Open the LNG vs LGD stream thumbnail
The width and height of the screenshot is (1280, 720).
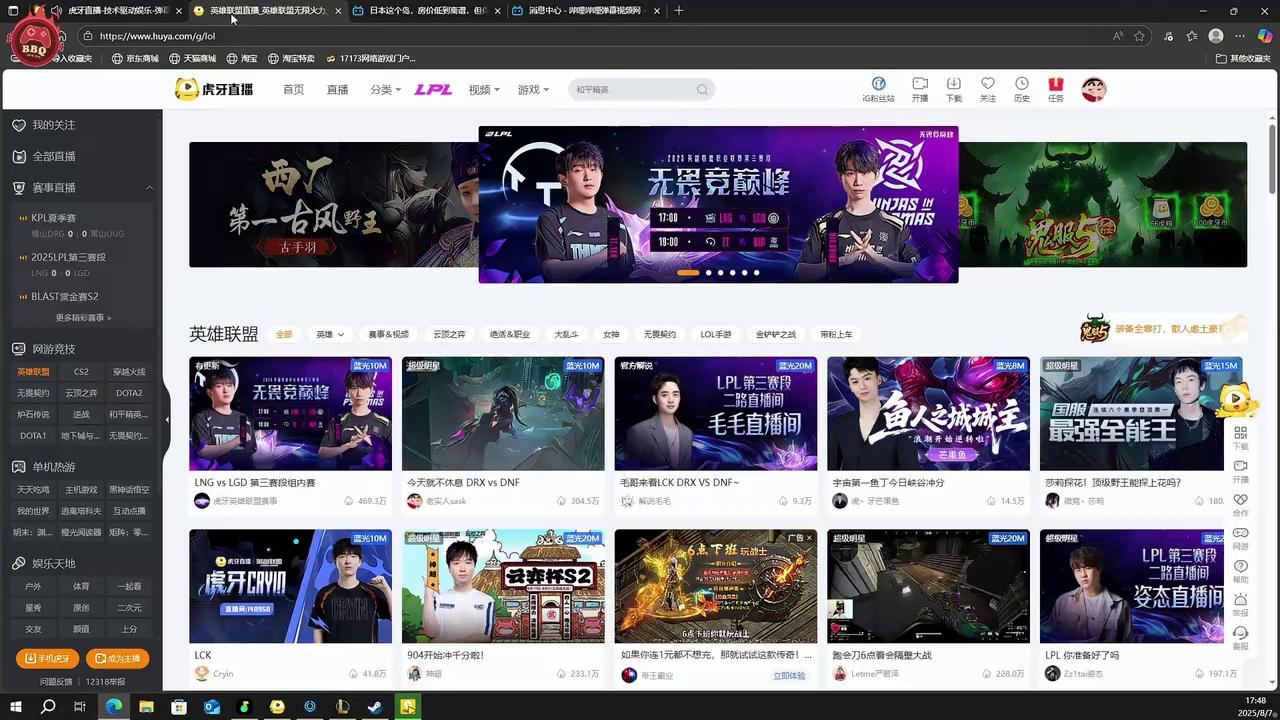point(290,414)
